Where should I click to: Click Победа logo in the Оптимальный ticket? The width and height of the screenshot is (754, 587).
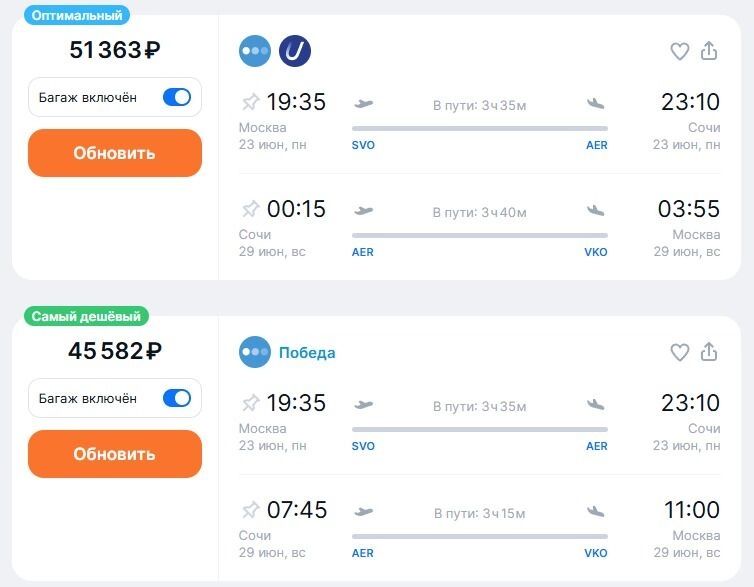(x=255, y=51)
